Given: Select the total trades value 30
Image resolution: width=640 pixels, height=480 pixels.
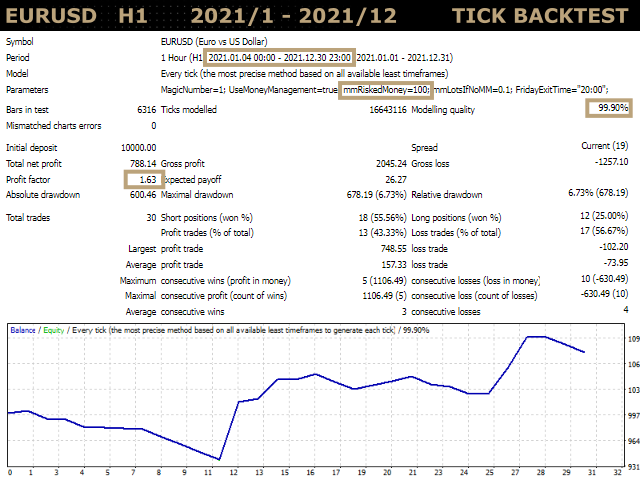Looking at the screenshot, I should (x=151, y=218).
